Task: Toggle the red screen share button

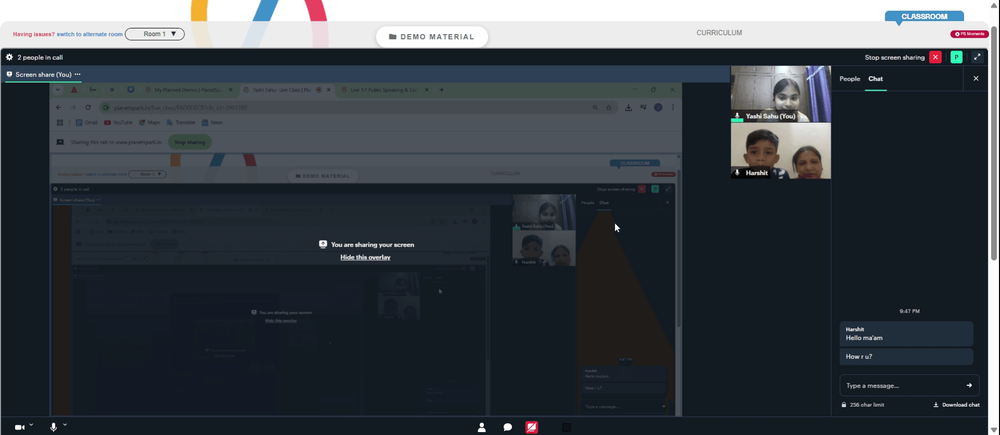Action: 531,427
